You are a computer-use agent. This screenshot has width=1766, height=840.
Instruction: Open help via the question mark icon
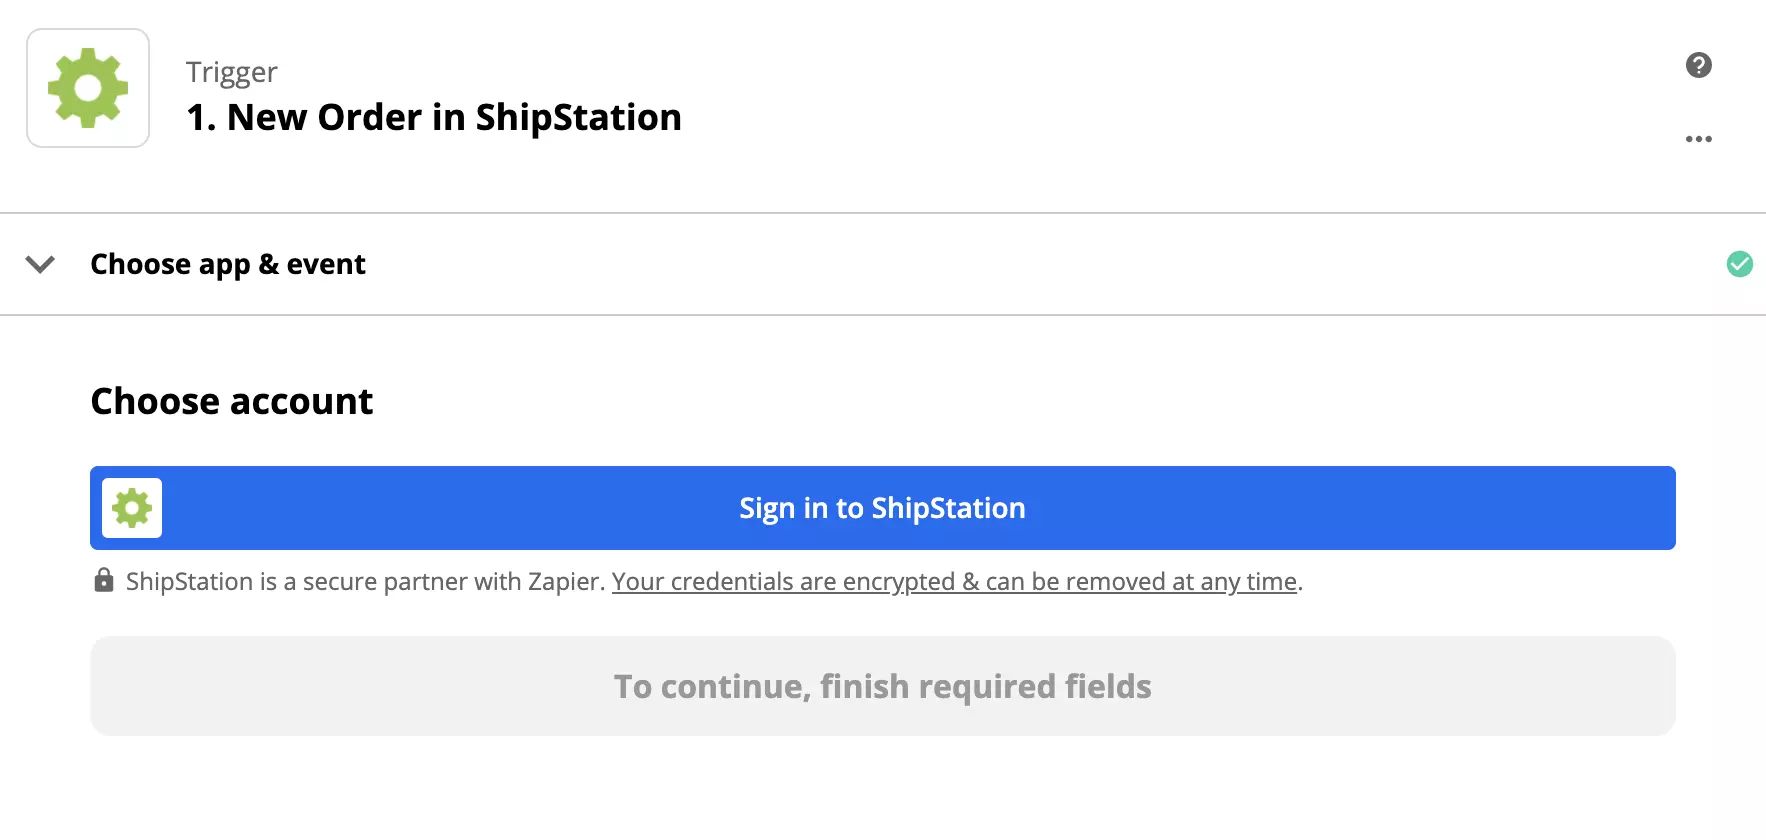coord(1697,66)
